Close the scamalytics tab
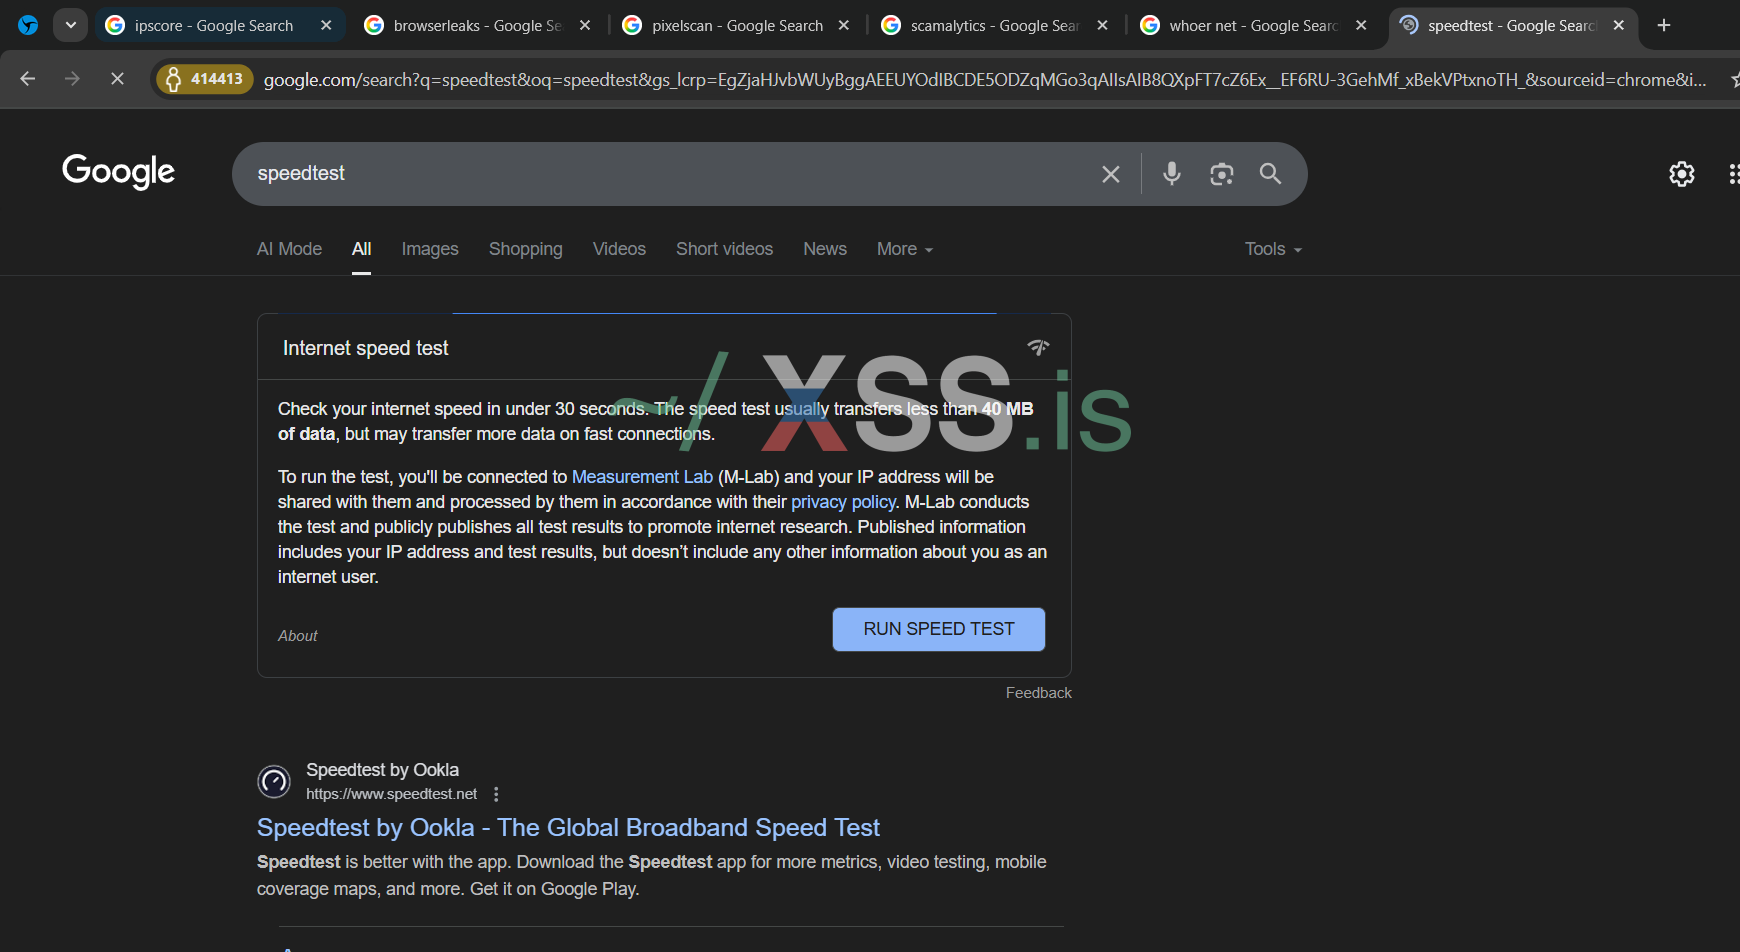Image resolution: width=1740 pixels, height=952 pixels. [x=1102, y=25]
